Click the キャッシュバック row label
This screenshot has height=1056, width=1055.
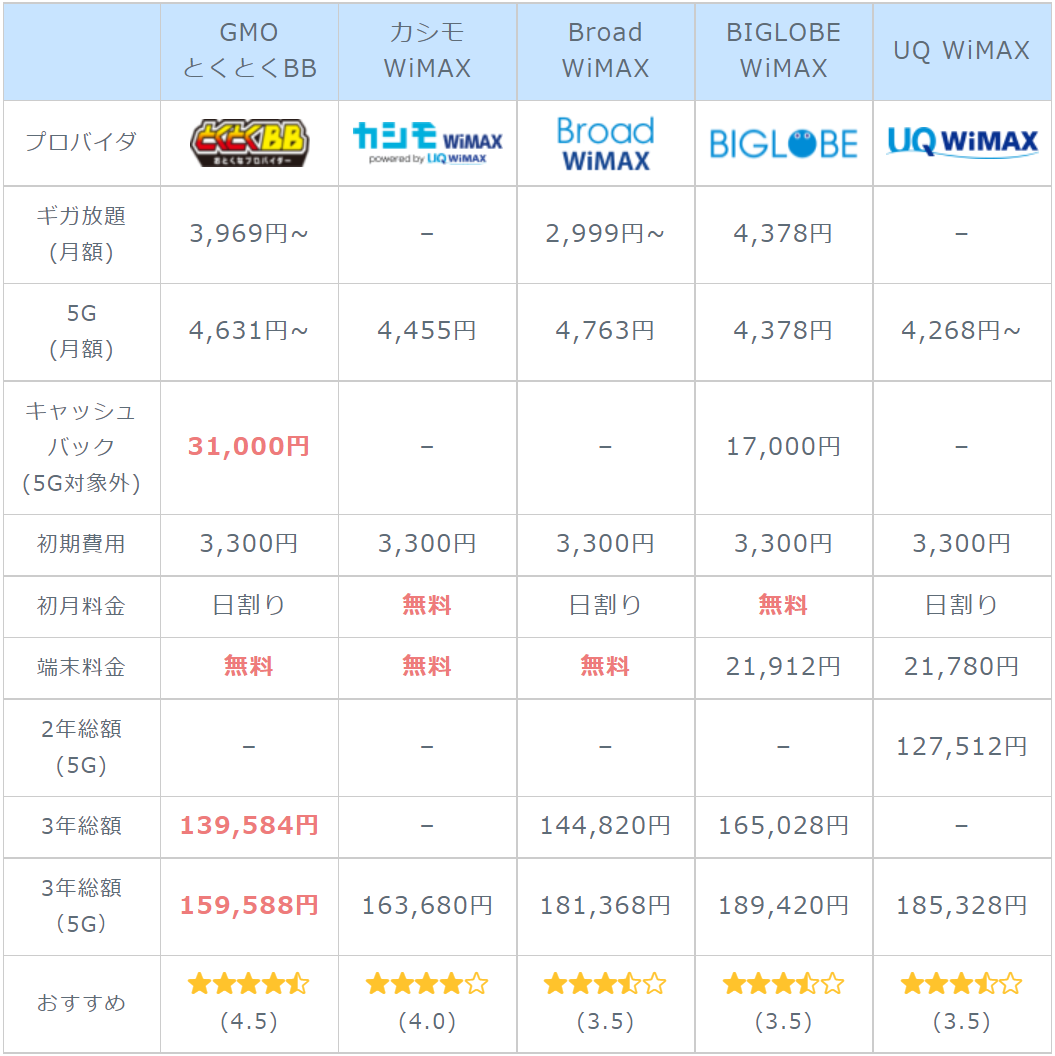click(81, 447)
